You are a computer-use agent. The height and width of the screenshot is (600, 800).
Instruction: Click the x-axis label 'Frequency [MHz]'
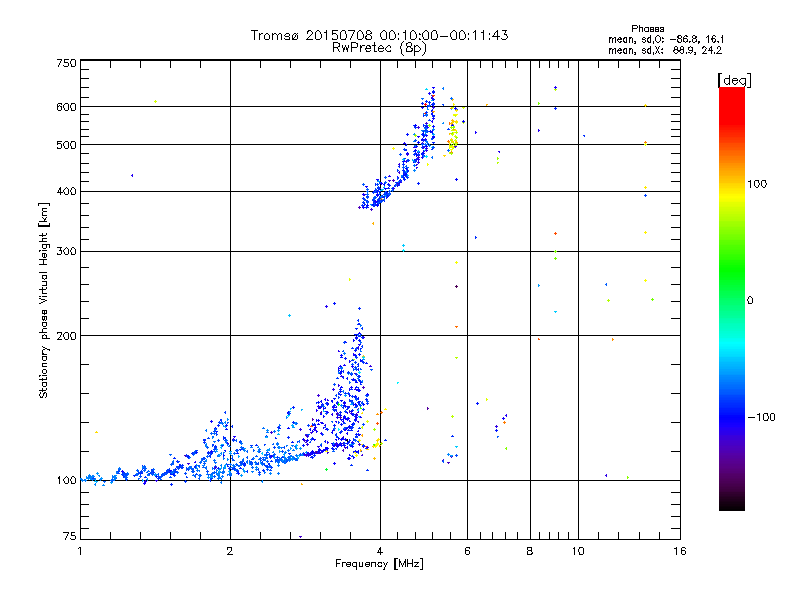coord(379,564)
